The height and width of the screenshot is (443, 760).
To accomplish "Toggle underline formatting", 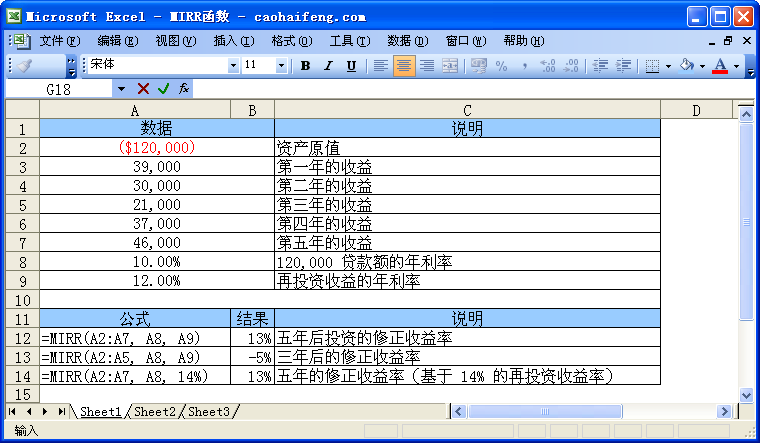I will click(351, 66).
